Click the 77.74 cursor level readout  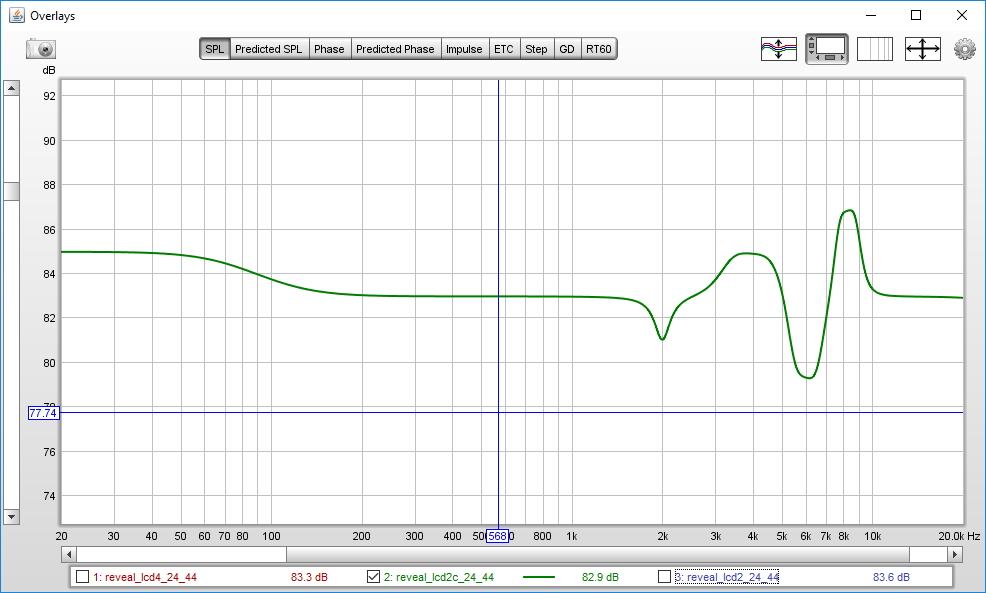coord(43,413)
